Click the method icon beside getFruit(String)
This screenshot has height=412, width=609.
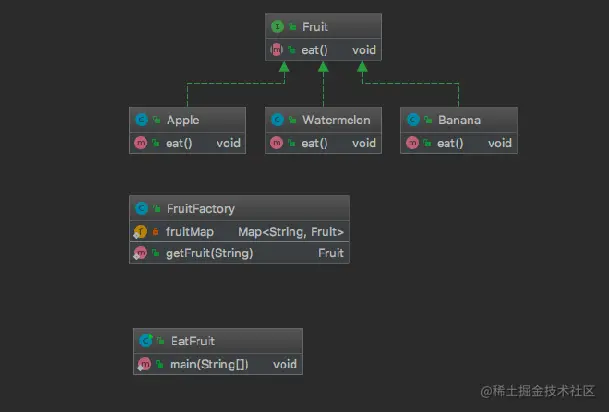click(x=140, y=253)
